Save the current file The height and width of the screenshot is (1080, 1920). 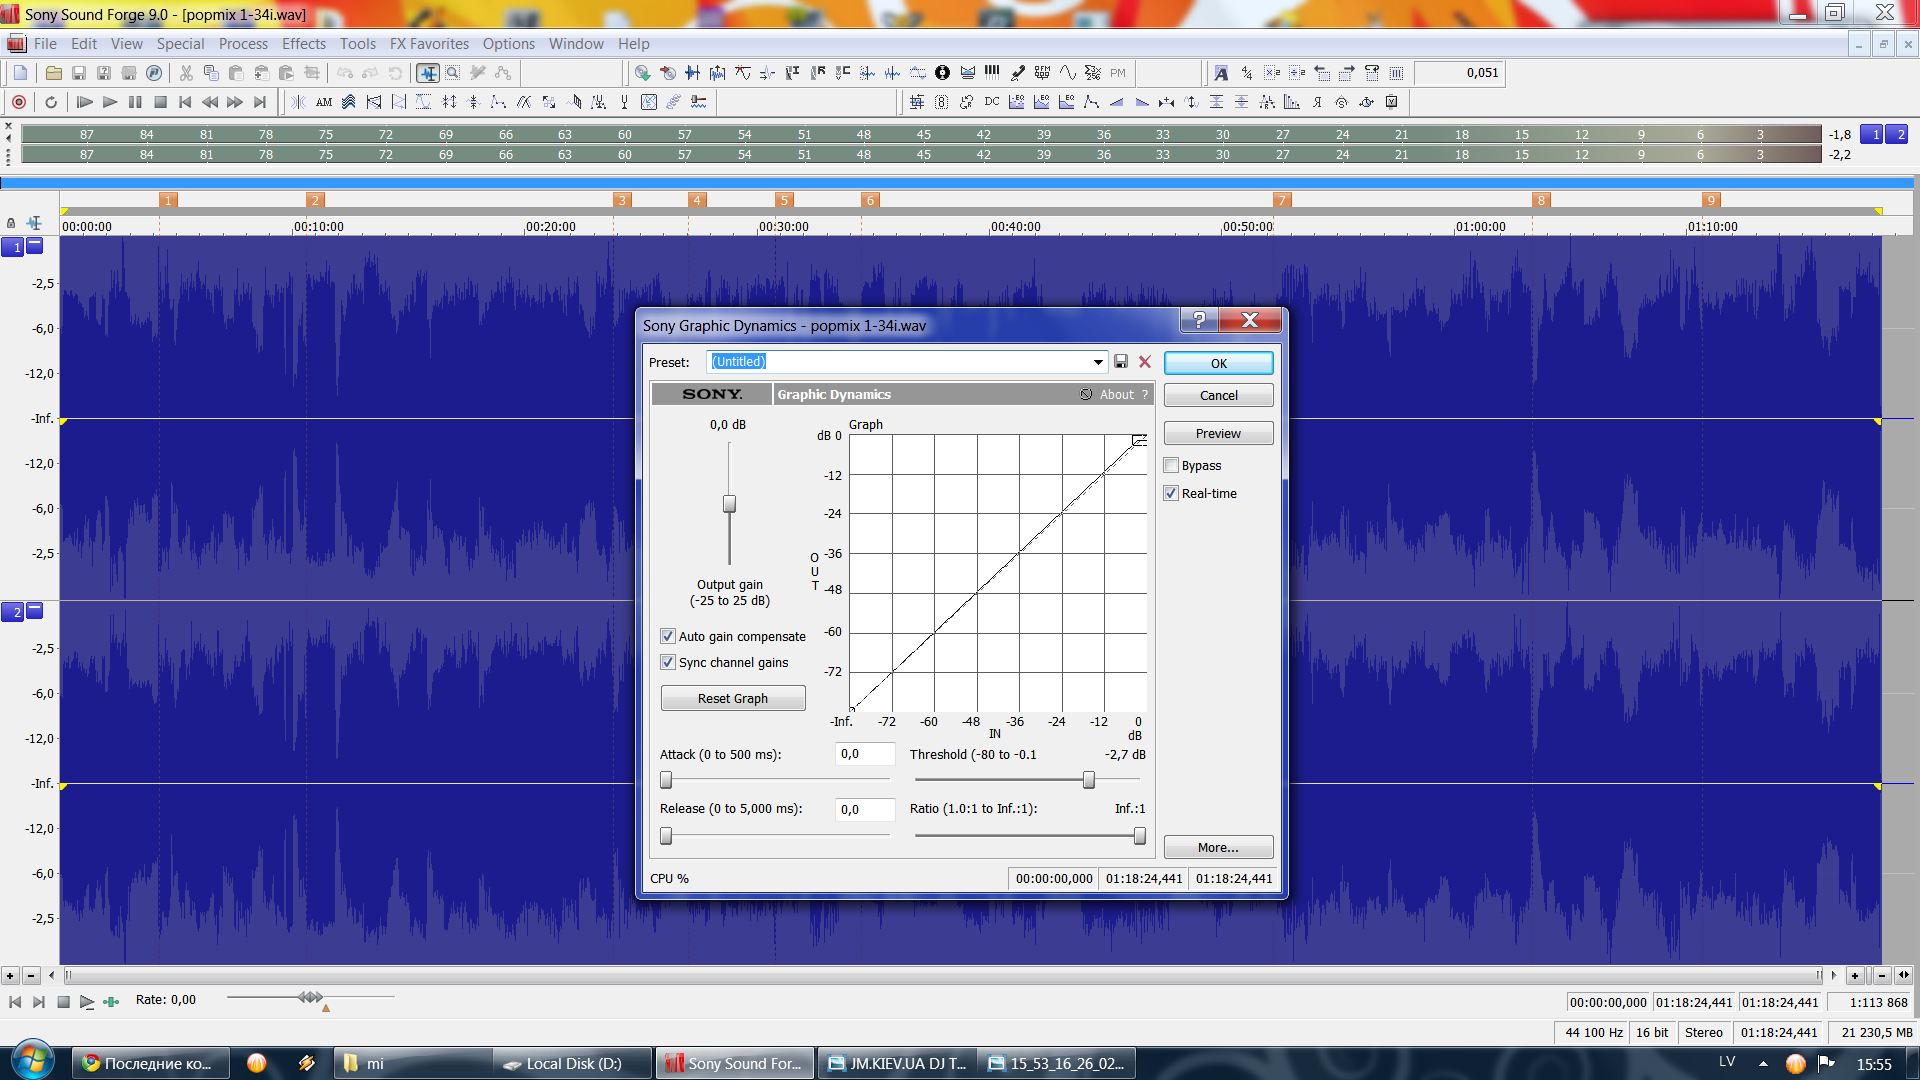[x=79, y=73]
